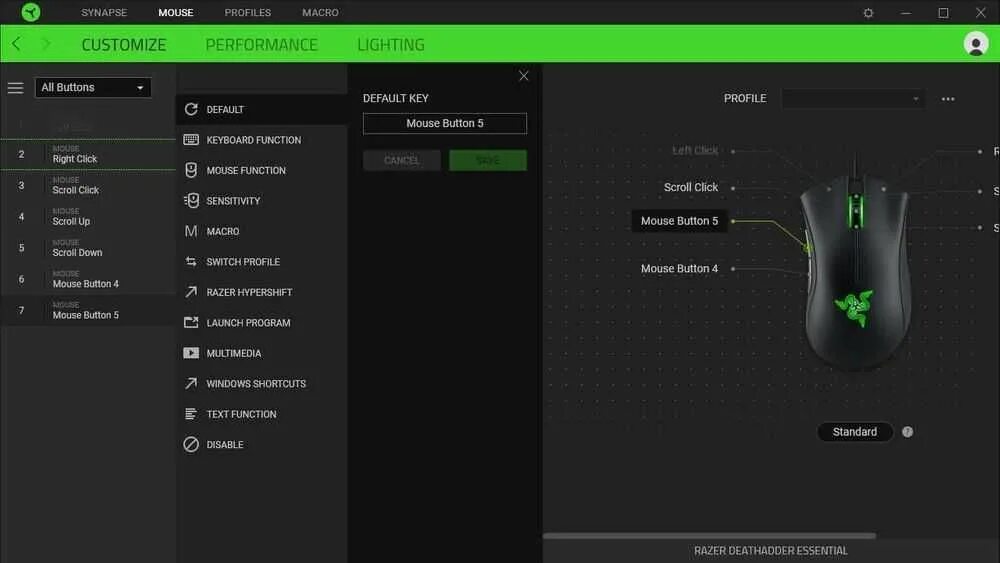The width and height of the screenshot is (1000, 563).
Task: Open the Profile dropdown
Action: 853,99
